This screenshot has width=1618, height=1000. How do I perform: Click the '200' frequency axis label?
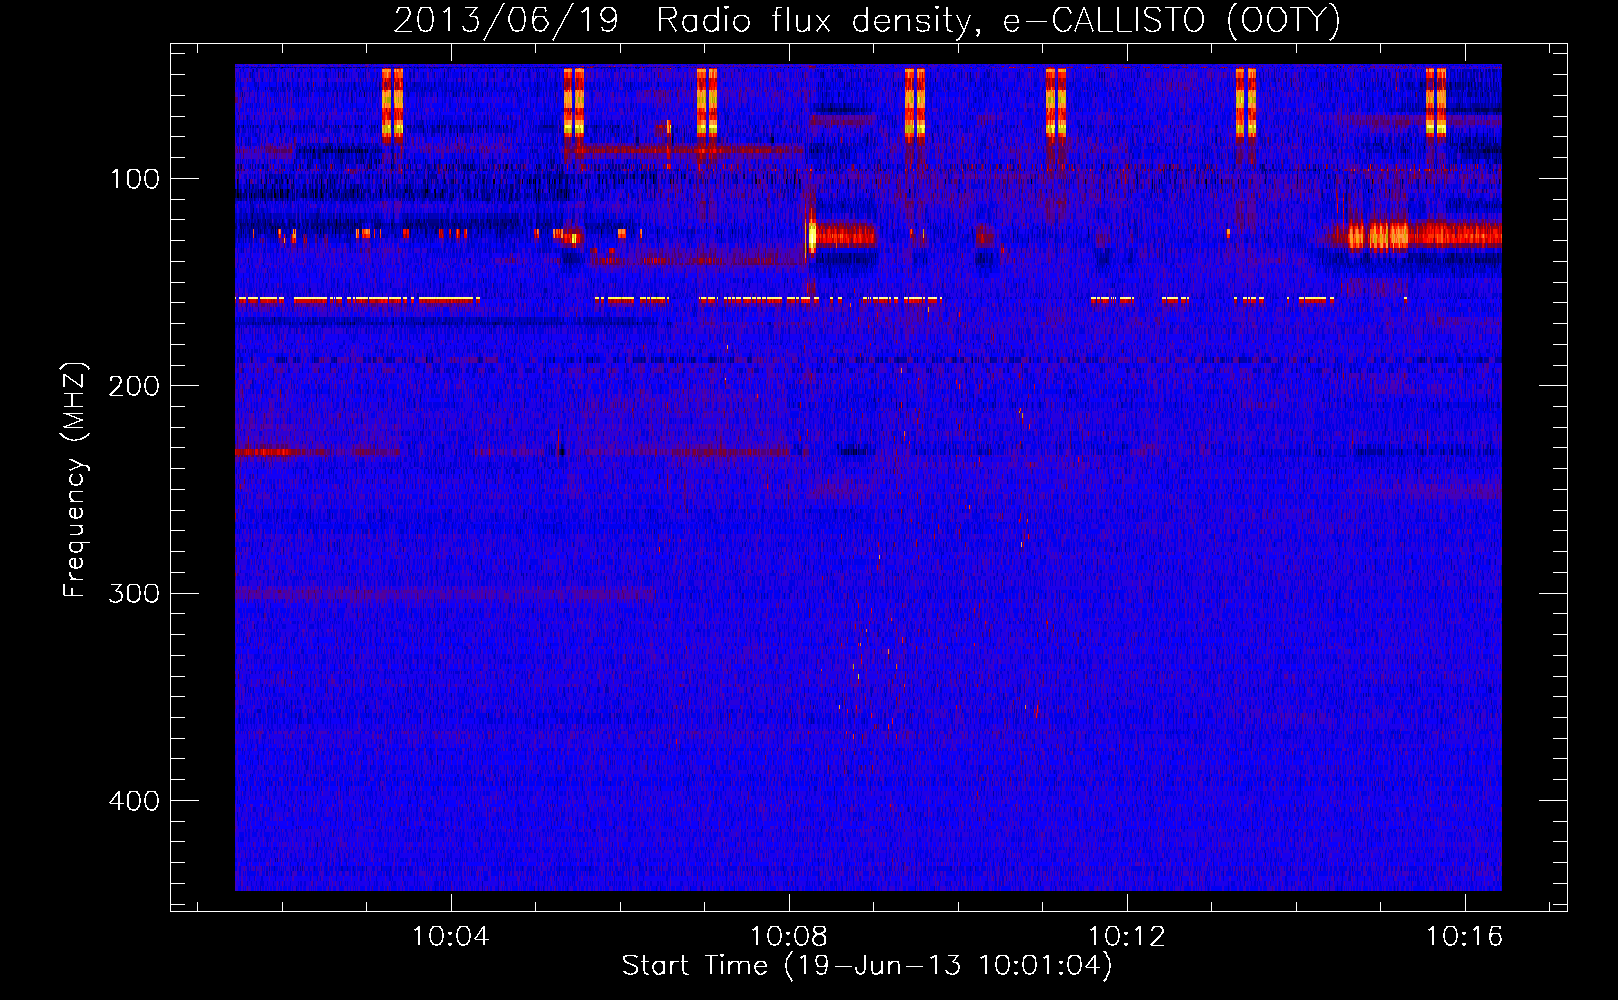(x=134, y=386)
